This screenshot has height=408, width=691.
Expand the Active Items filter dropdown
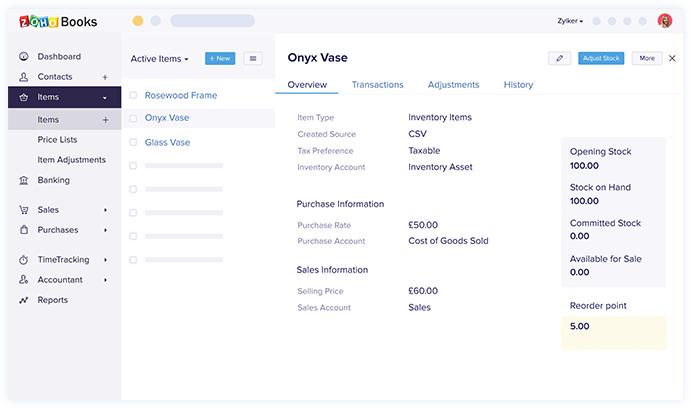click(160, 59)
